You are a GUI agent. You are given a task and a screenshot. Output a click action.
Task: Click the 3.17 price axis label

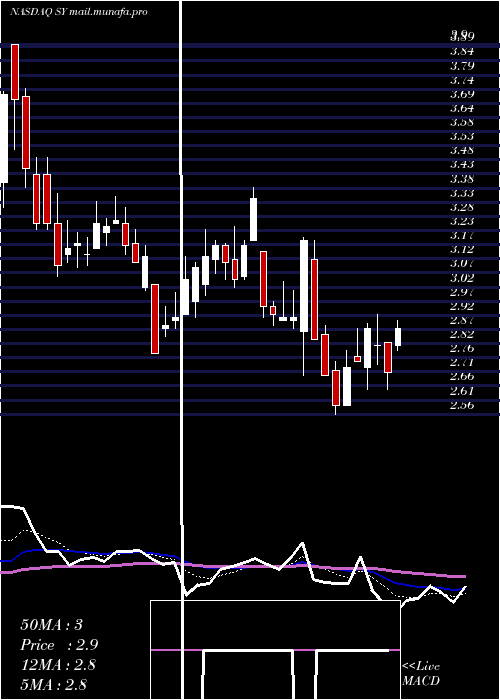coord(462,235)
